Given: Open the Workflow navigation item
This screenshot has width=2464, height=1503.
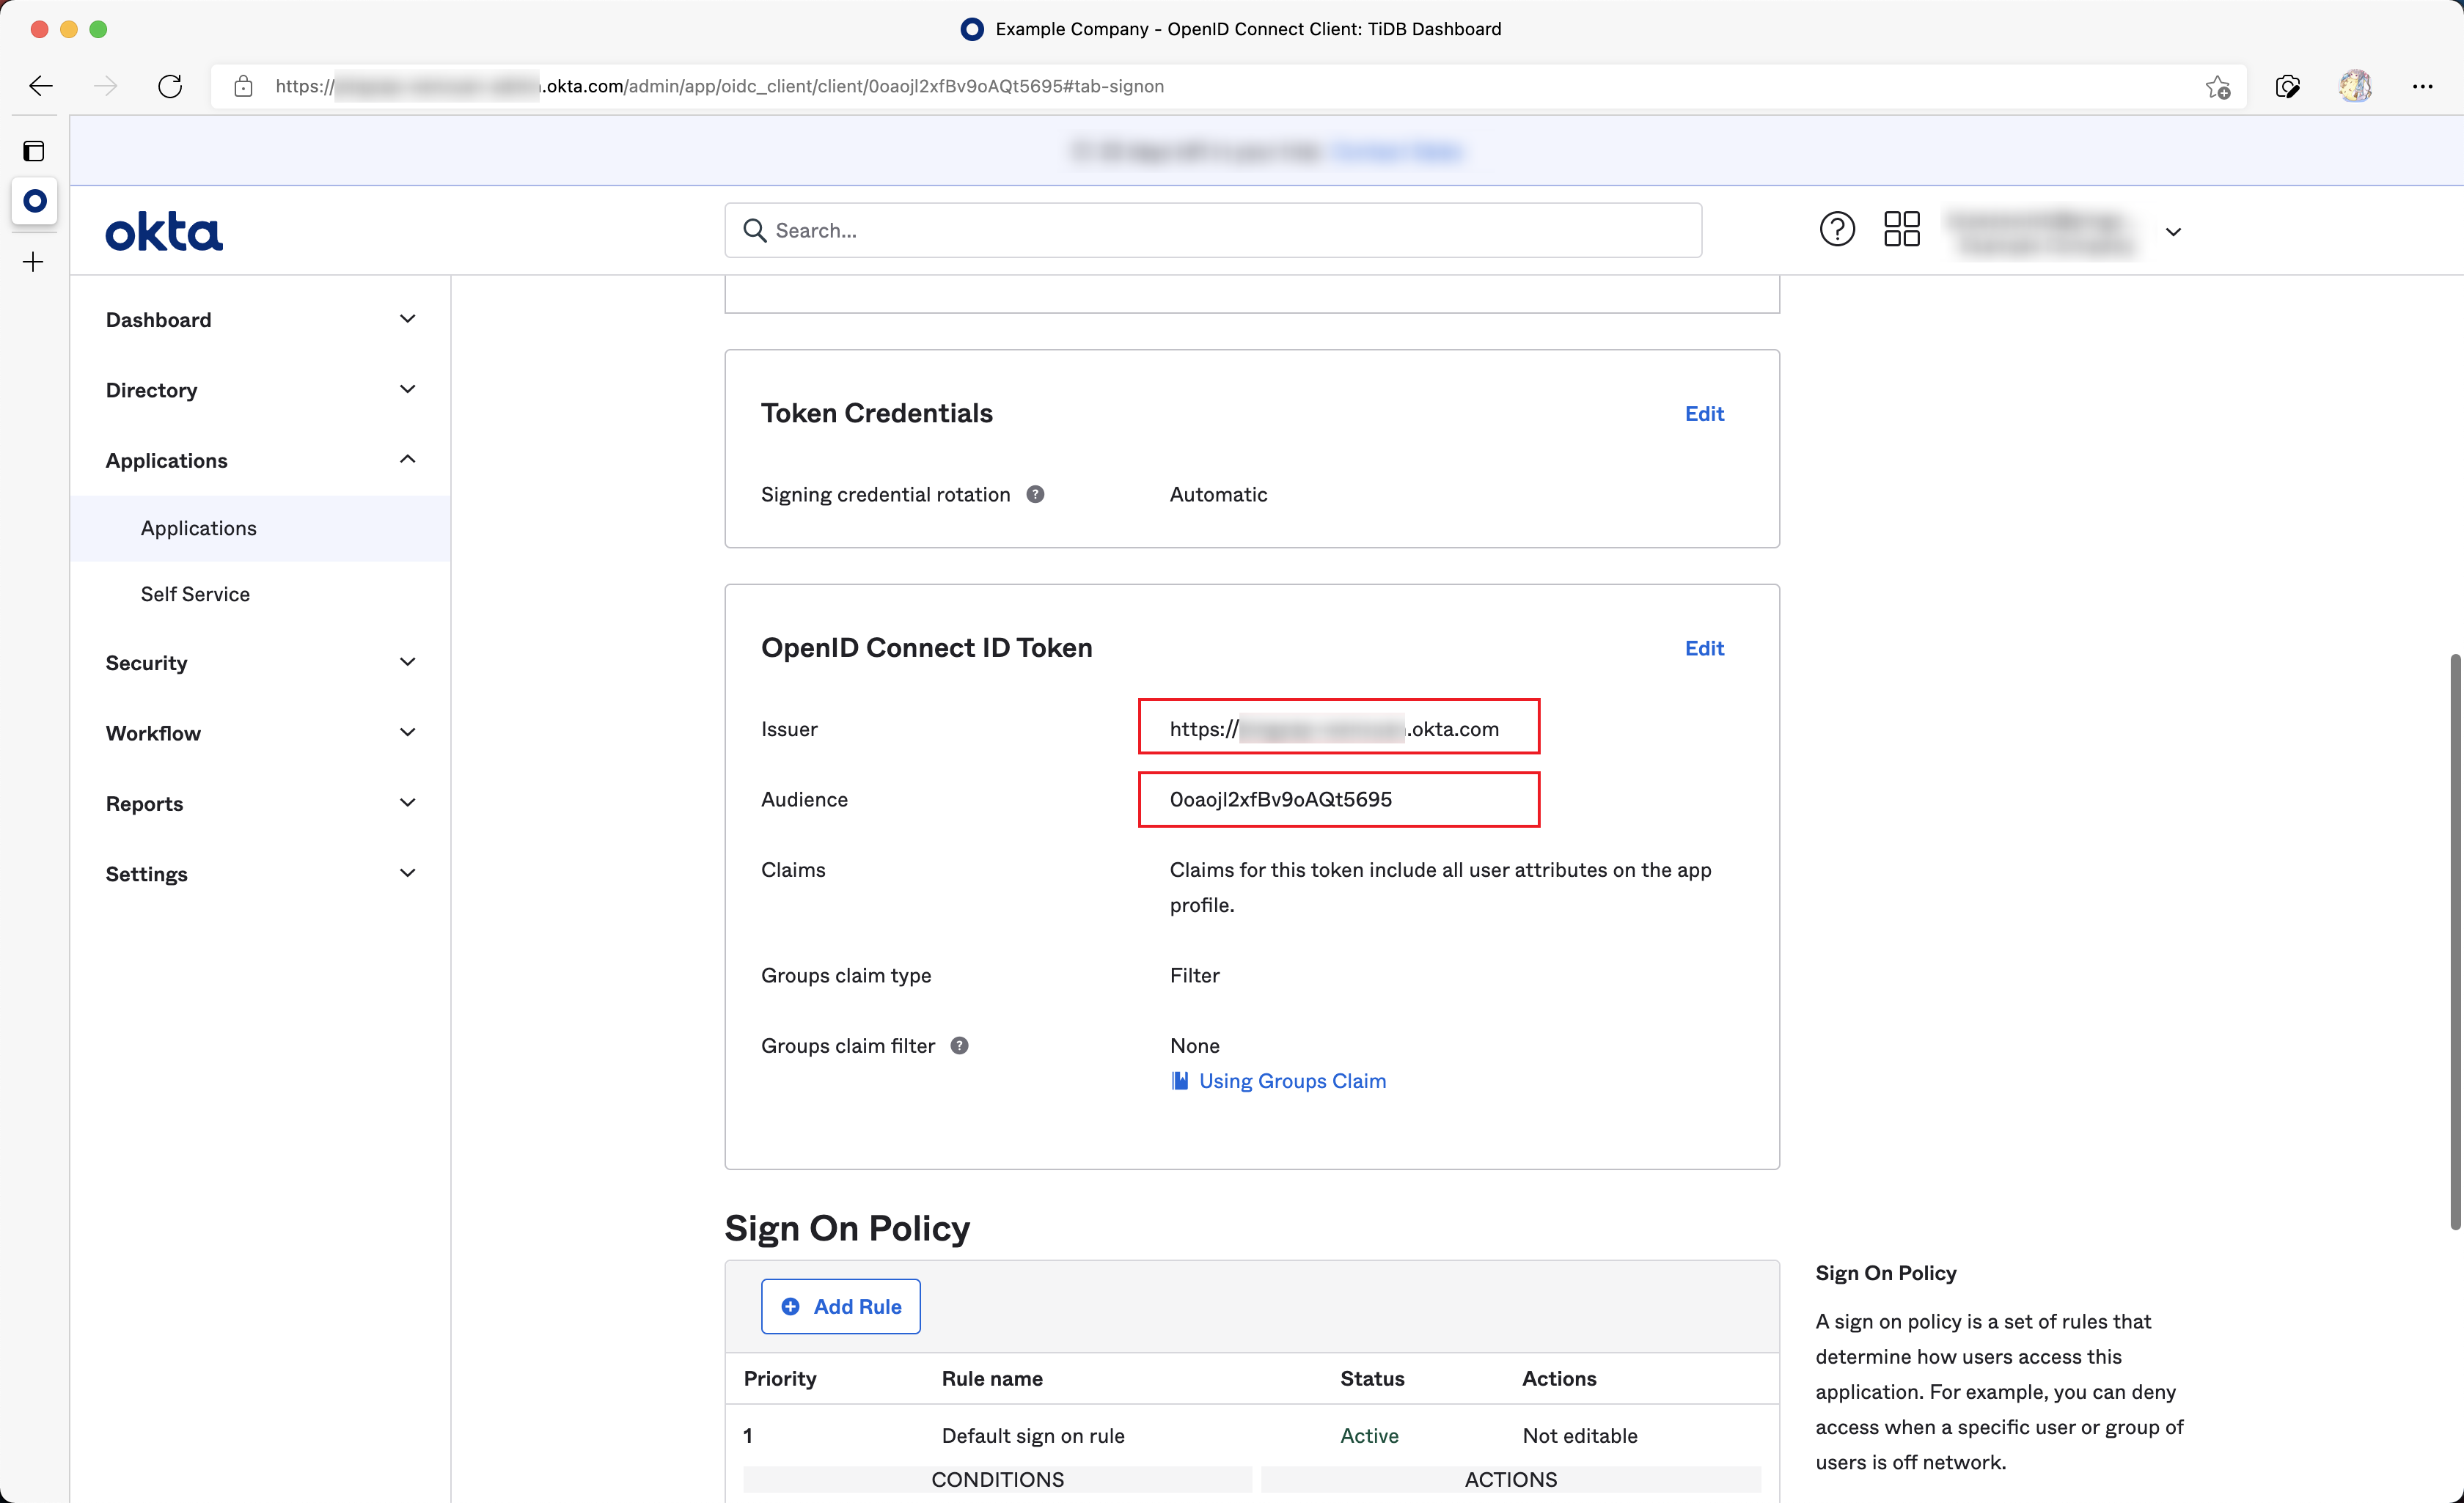Looking at the screenshot, I should point(260,733).
